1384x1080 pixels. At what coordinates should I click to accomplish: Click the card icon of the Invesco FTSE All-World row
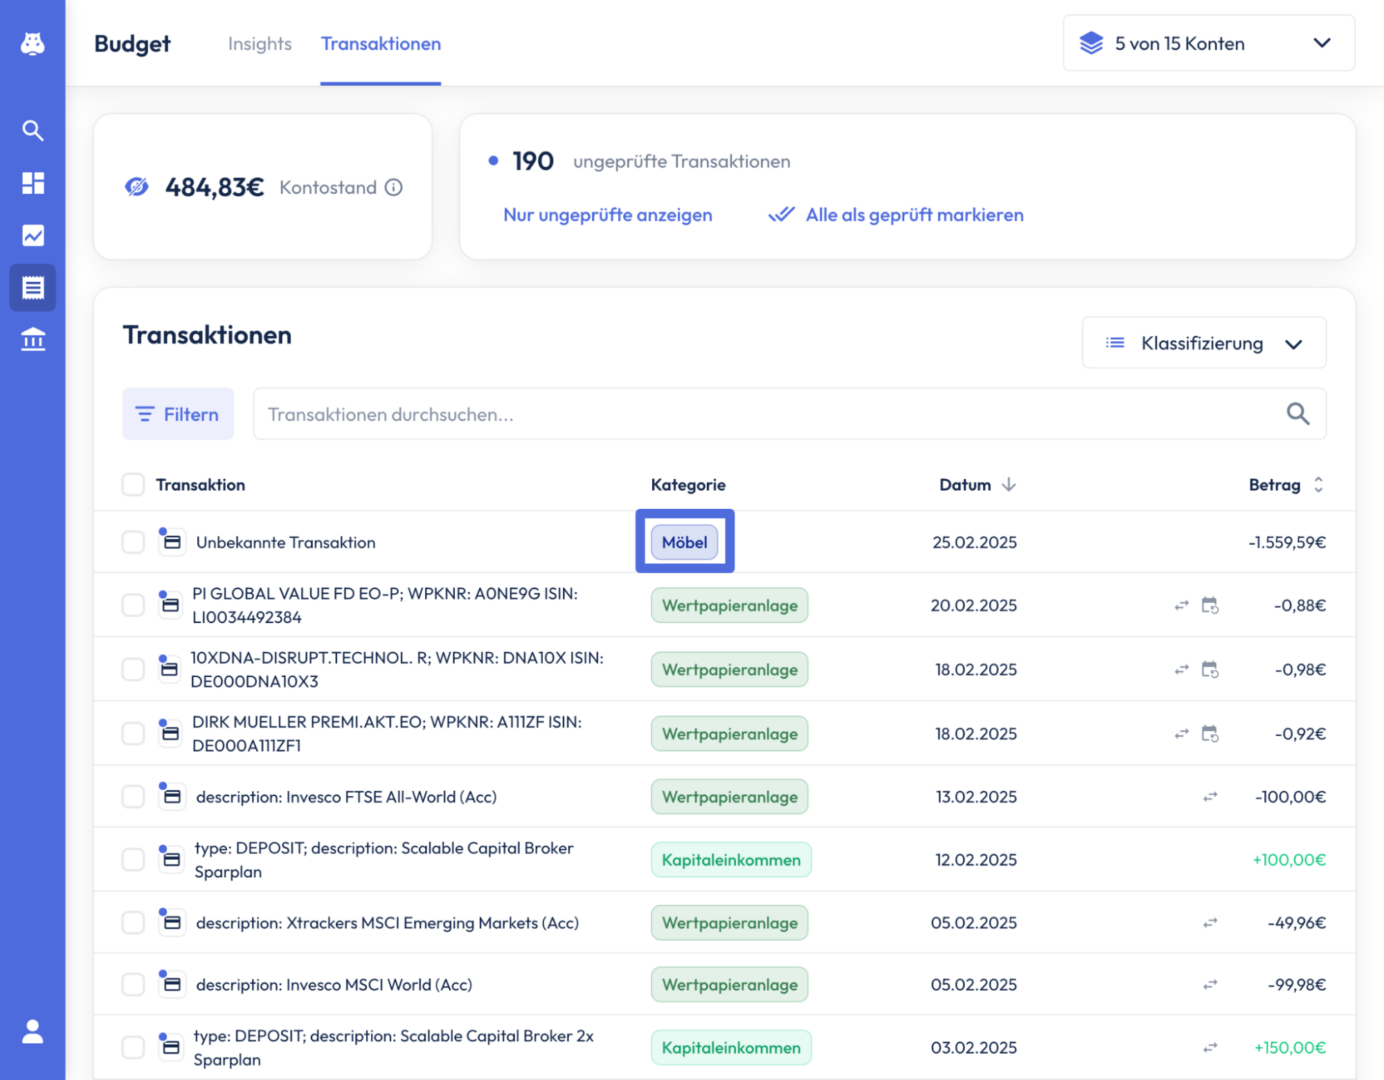172,797
